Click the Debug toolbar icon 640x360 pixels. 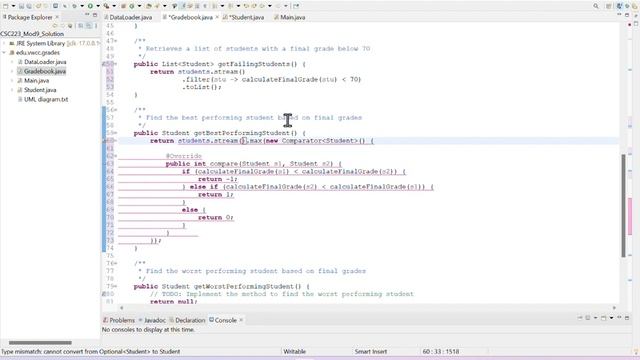coord(74,6)
